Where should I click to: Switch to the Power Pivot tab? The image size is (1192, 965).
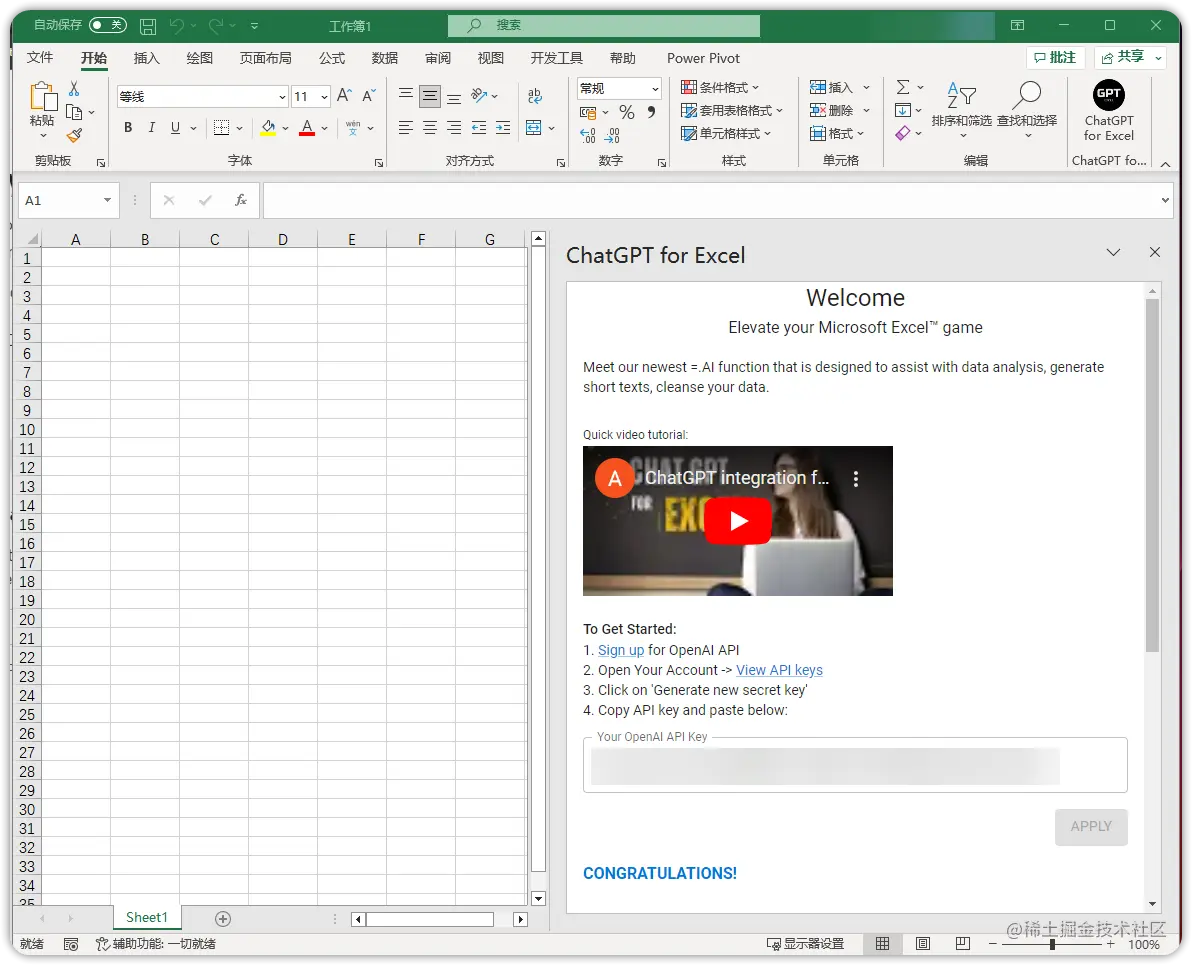pyautogui.click(x=703, y=58)
